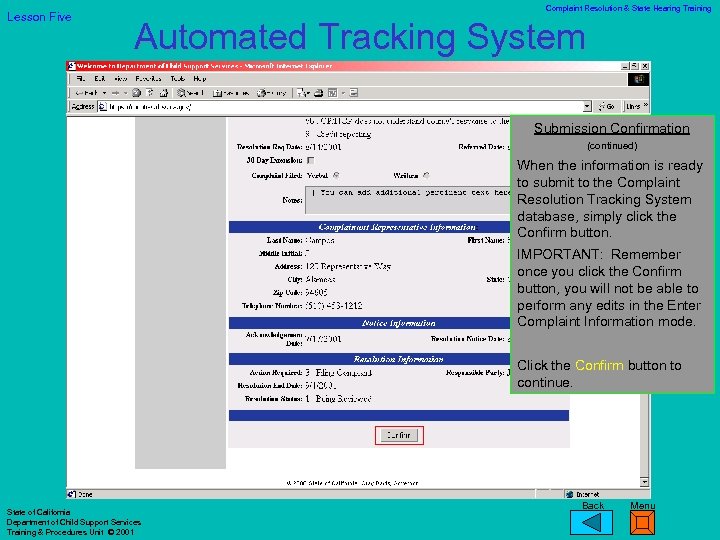The width and height of the screenshot is (720, 540).
Task: Click the Address value text
Action: pos(348,266)
